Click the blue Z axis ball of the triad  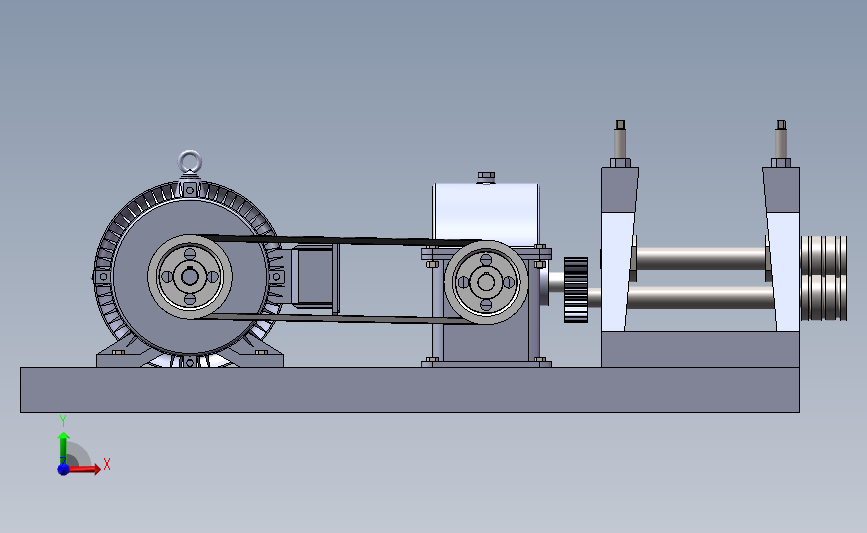pyautogui.click(x=63, y=469)
